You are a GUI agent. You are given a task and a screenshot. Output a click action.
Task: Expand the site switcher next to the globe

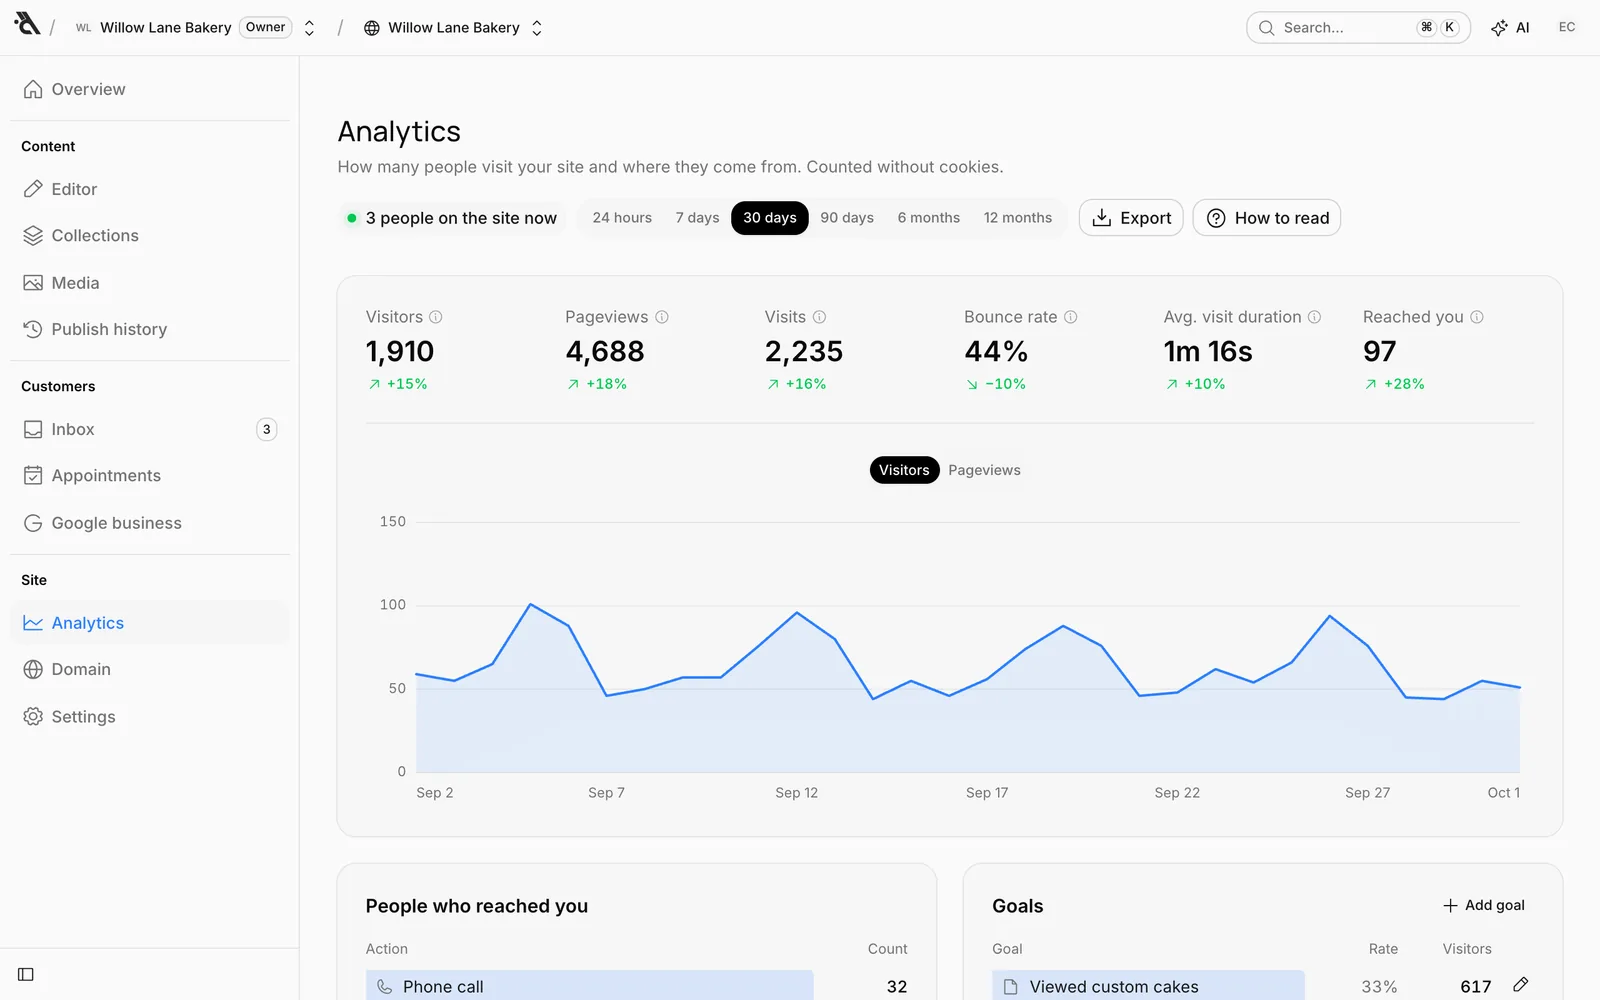pyautogui.click(x=537, y=28)
